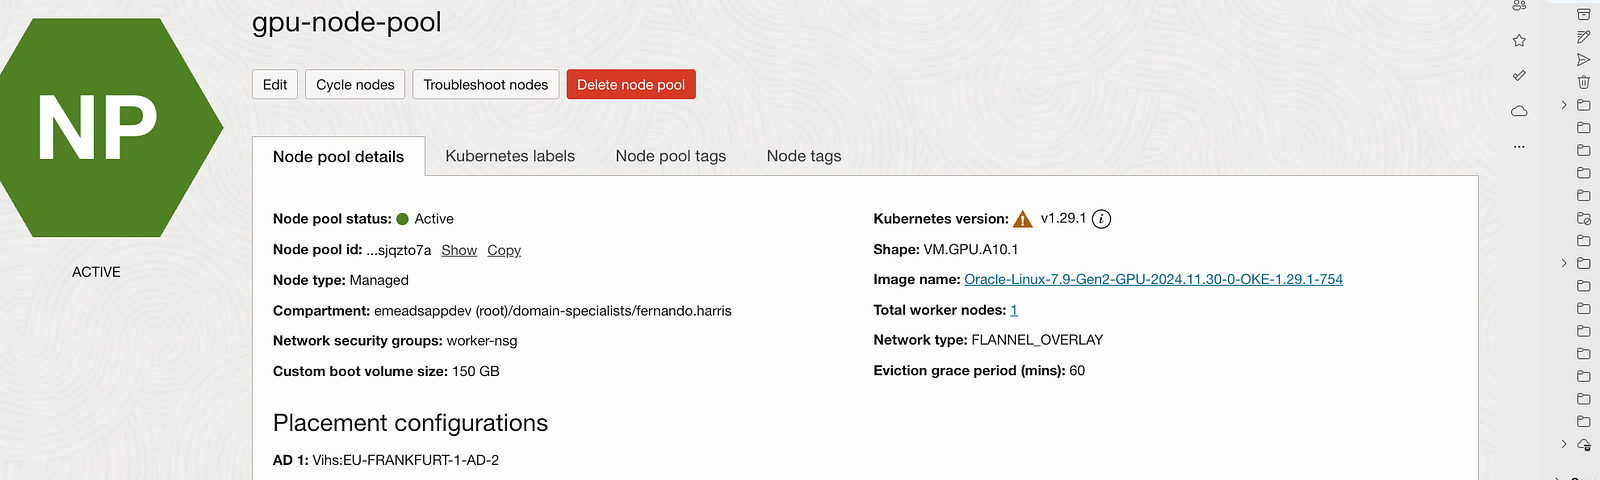Click the Cycle nodes button
The width and height of the screenshot is (1600, 480).
pyautogui.click(x=355, y=85)
